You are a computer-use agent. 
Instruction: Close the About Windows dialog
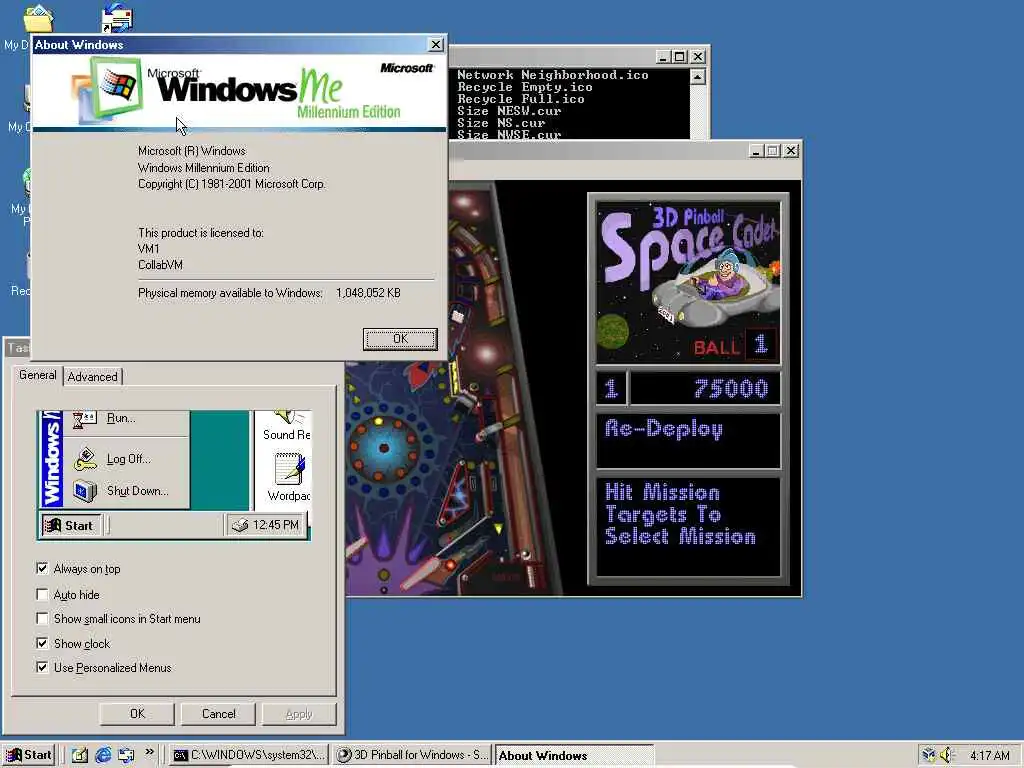click(x=436, y=44)
